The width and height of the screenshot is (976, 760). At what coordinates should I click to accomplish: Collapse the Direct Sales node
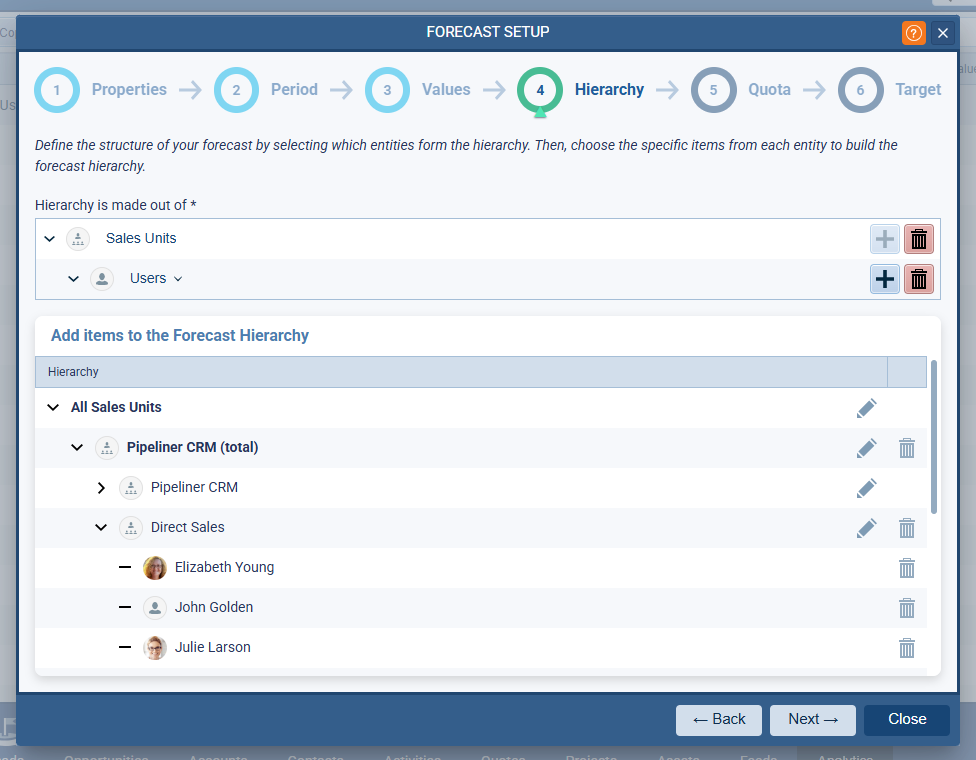point(100,527)
